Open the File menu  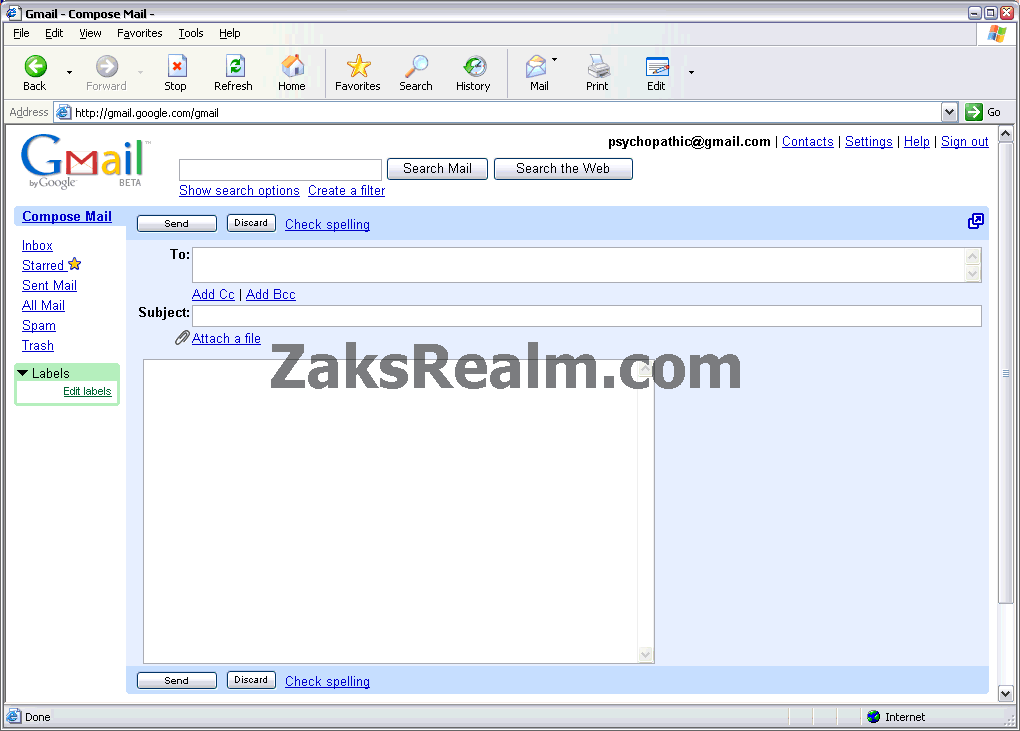click(21, 33)
